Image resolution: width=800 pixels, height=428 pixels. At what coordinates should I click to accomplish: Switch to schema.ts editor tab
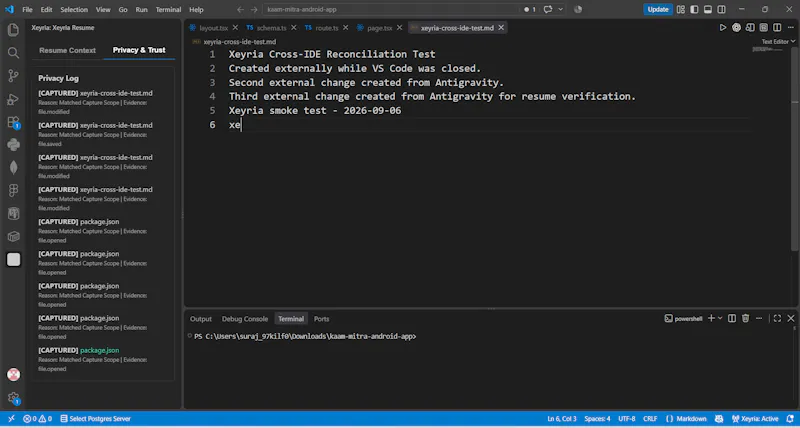[271, 28]
